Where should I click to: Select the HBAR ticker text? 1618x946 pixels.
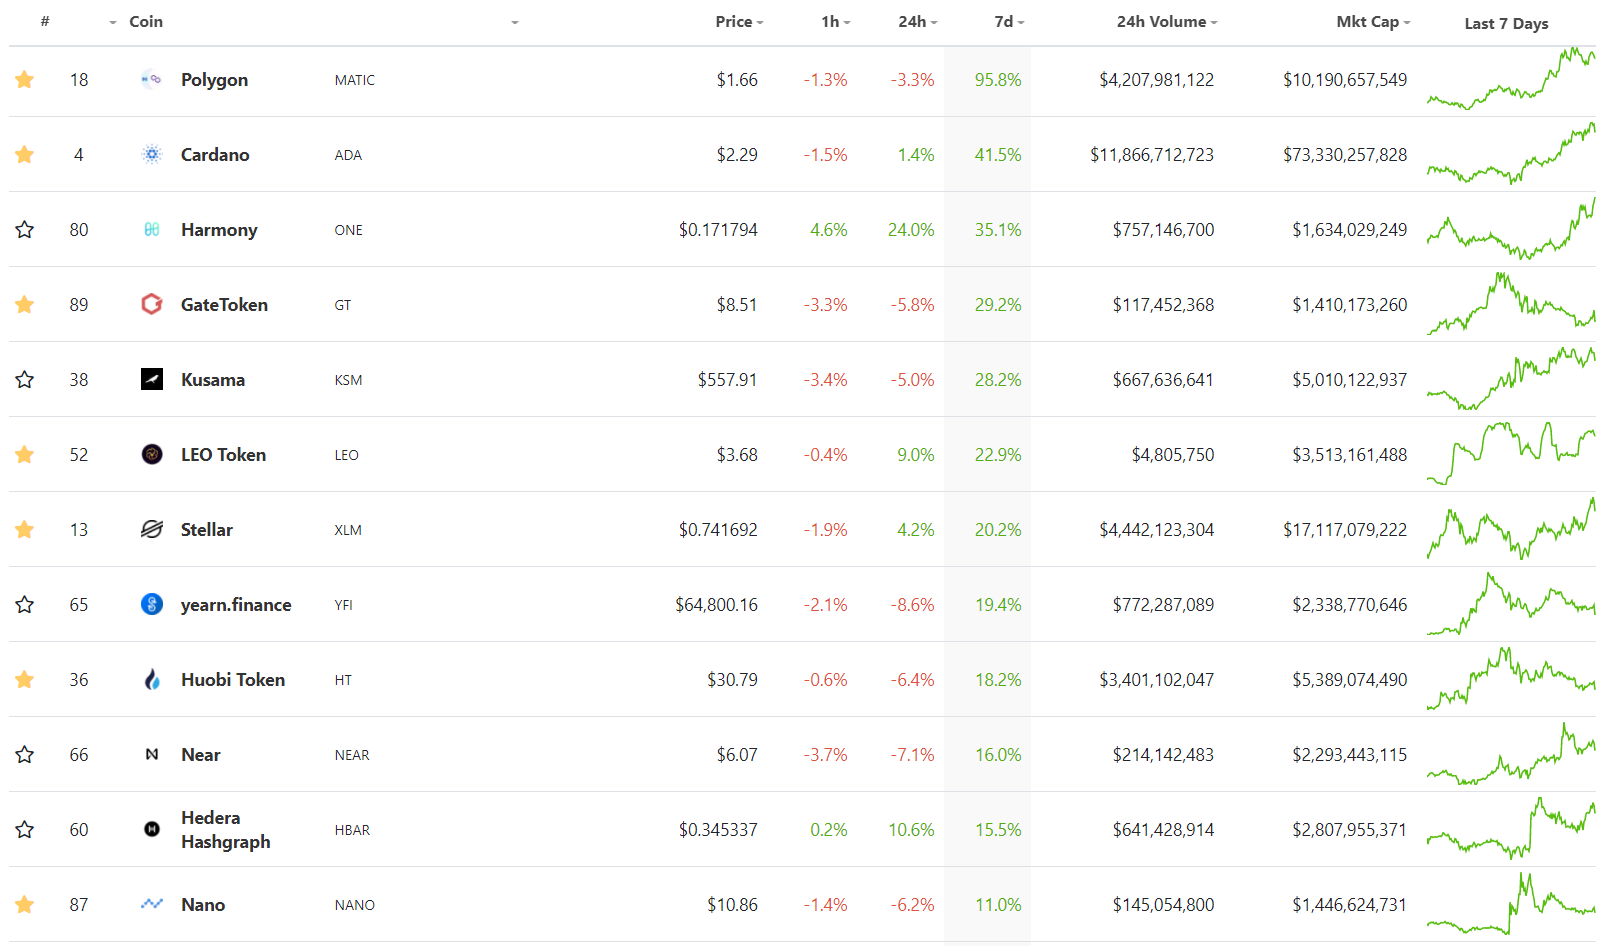(352, 830)
